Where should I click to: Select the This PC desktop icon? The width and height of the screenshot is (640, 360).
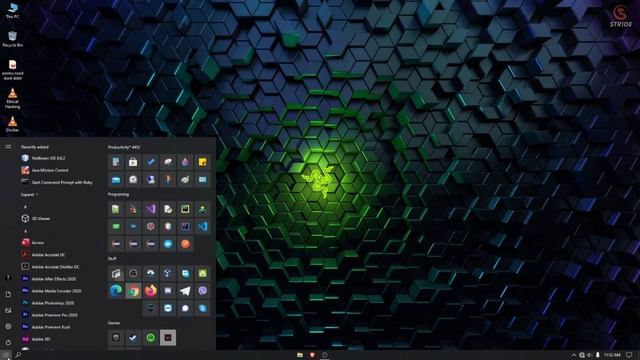pos(12,11)
